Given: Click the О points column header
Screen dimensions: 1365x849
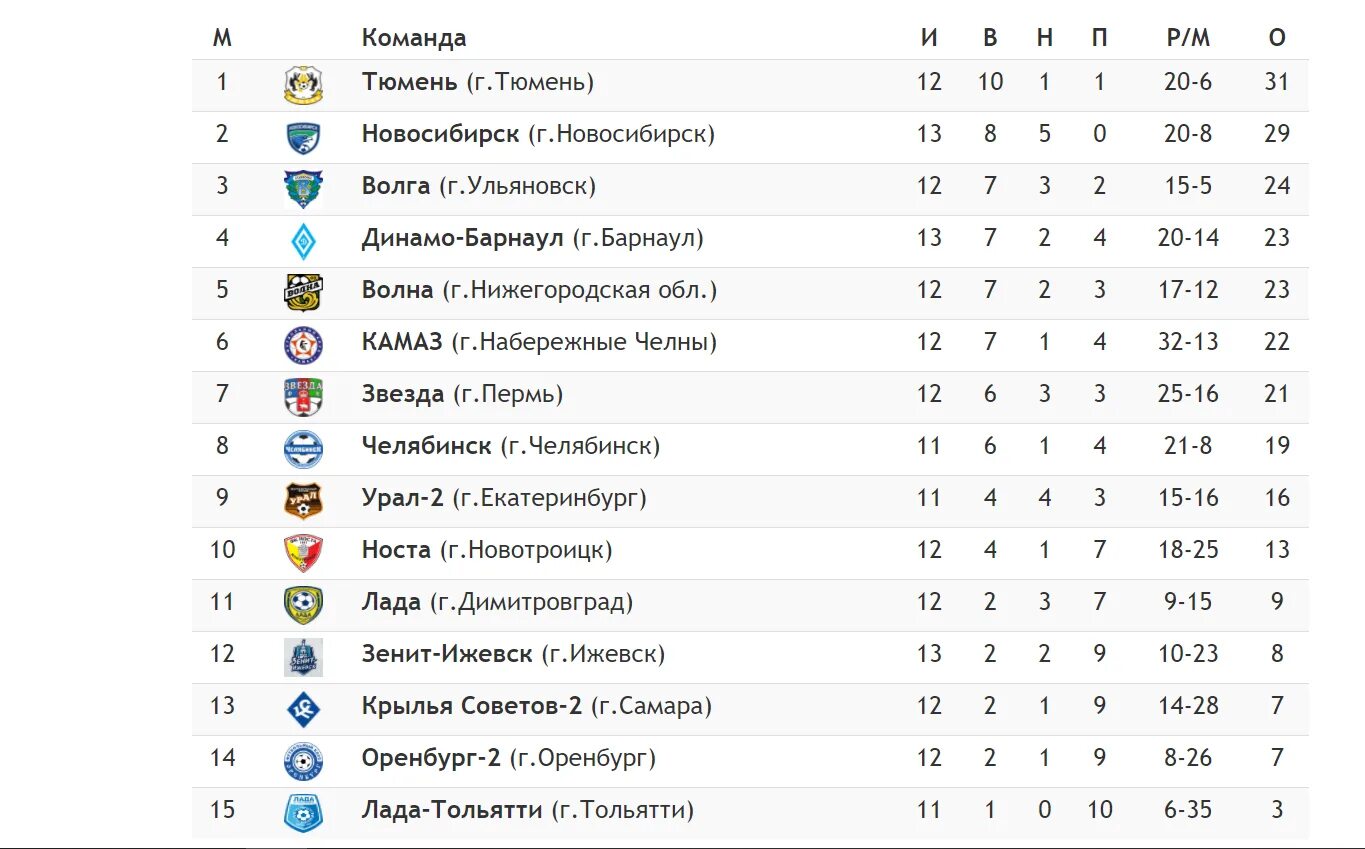Looking at the screenshot, I should pyautogui.click(x=1277, y=38).
